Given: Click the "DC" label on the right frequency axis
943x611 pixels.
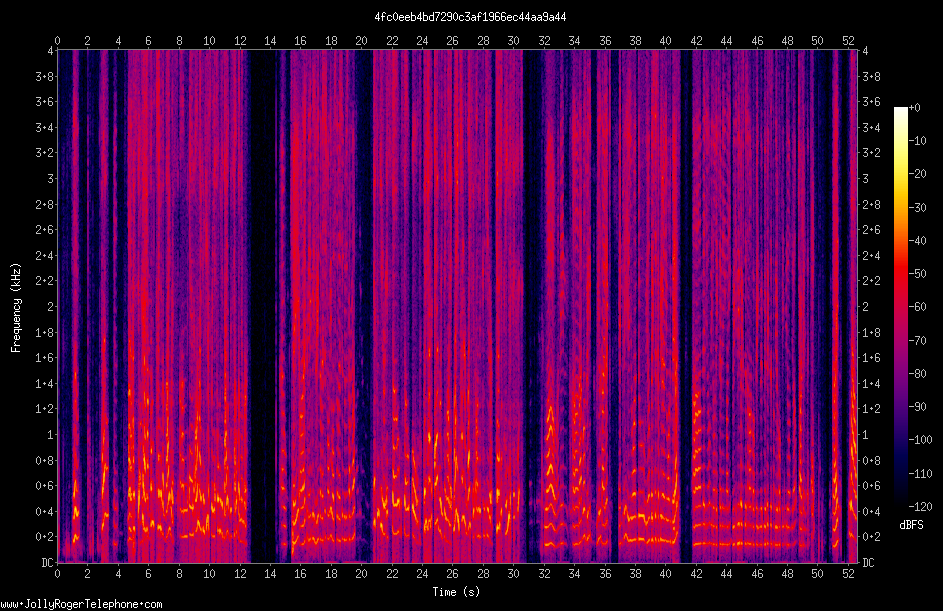Looking at the screenshot, I should [x=868, y=563].
